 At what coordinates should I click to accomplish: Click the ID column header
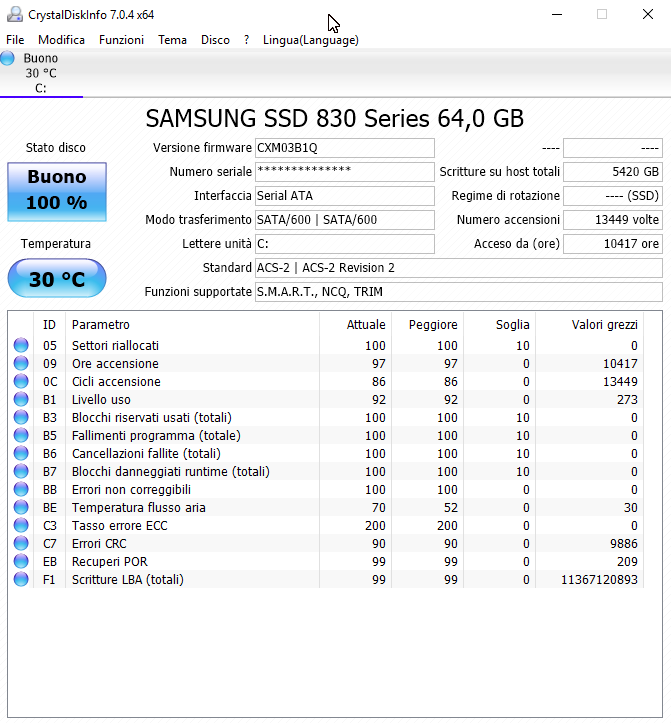[x=49, y=325]
